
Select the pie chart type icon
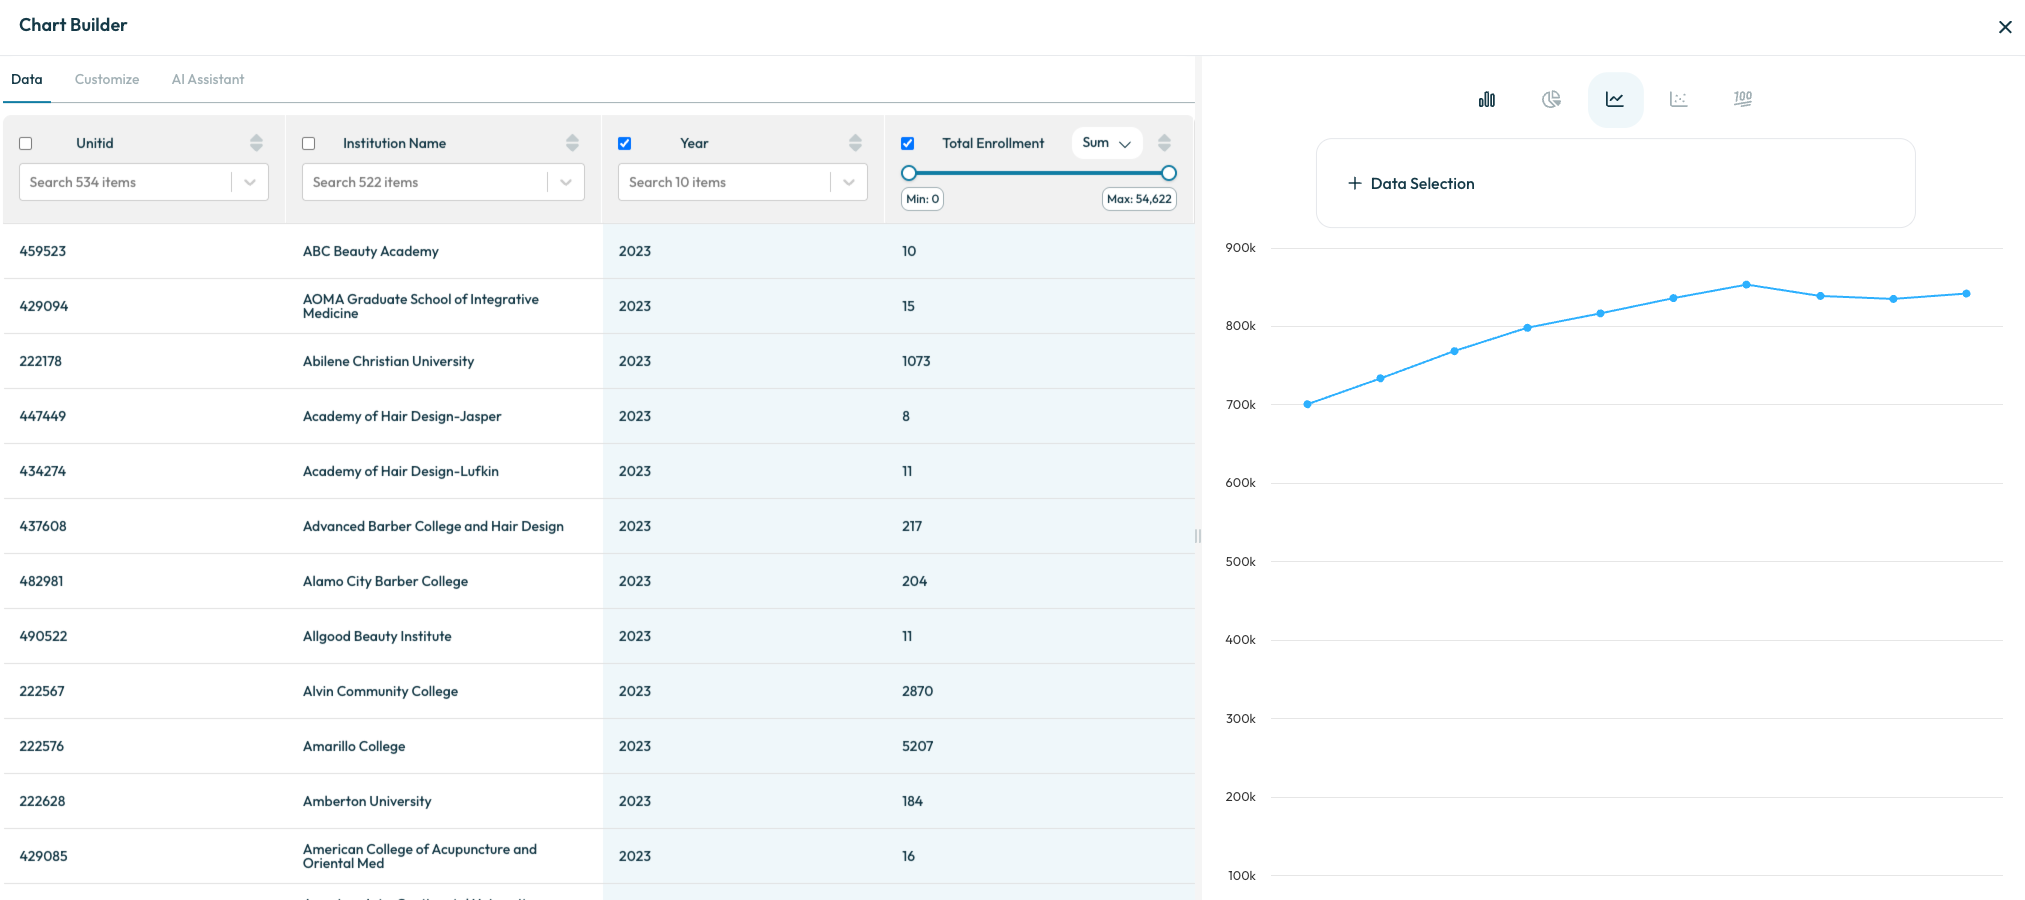tap(1551, 99)
